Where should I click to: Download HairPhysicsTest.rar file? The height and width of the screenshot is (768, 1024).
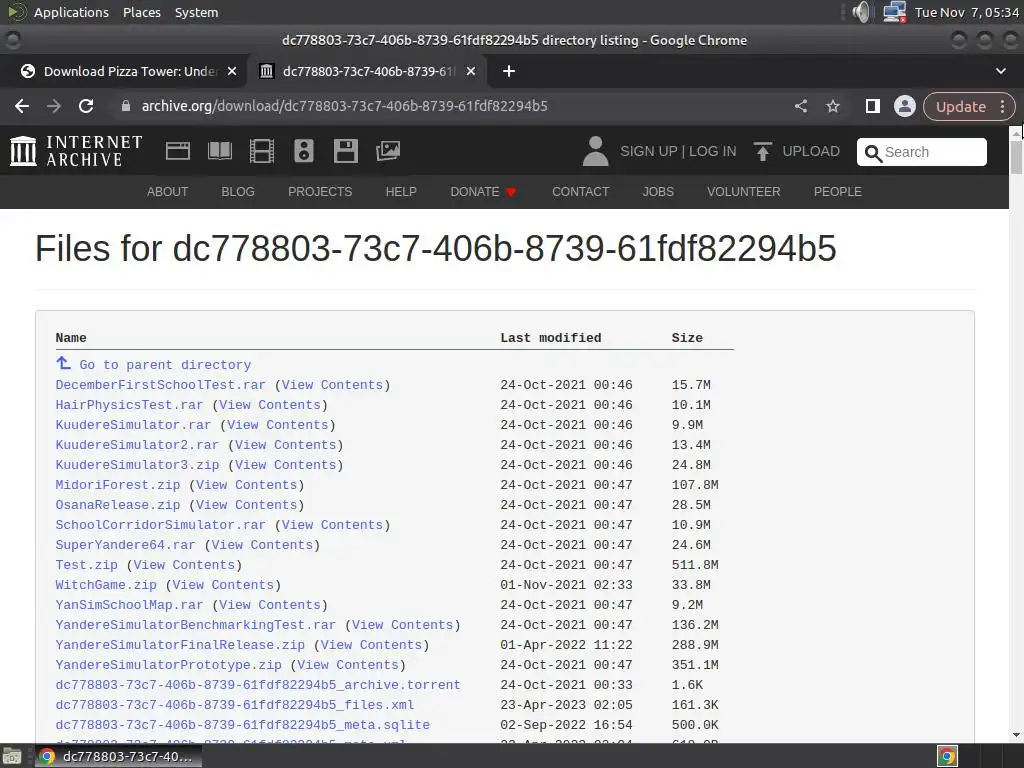(129, 405)
